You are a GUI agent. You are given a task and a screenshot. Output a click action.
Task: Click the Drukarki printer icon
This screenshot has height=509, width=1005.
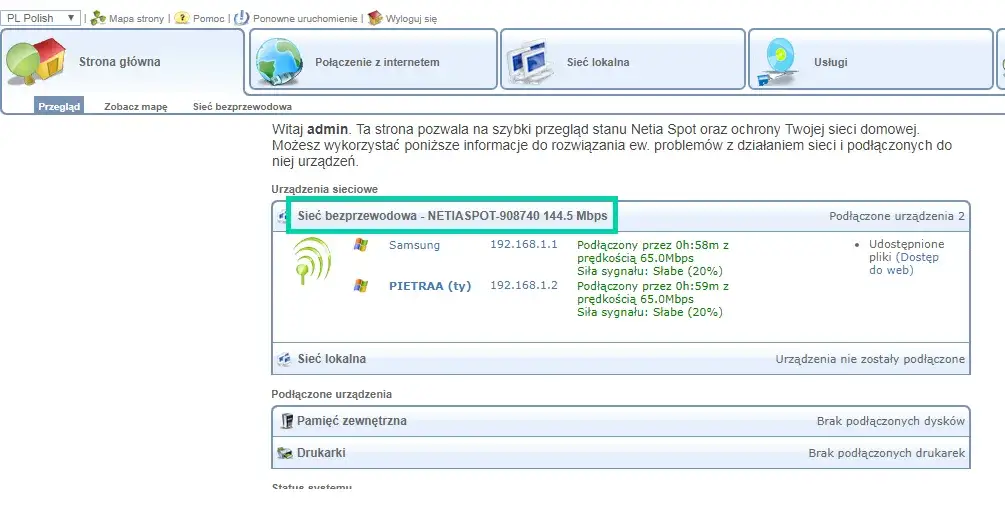click(285, 453)
